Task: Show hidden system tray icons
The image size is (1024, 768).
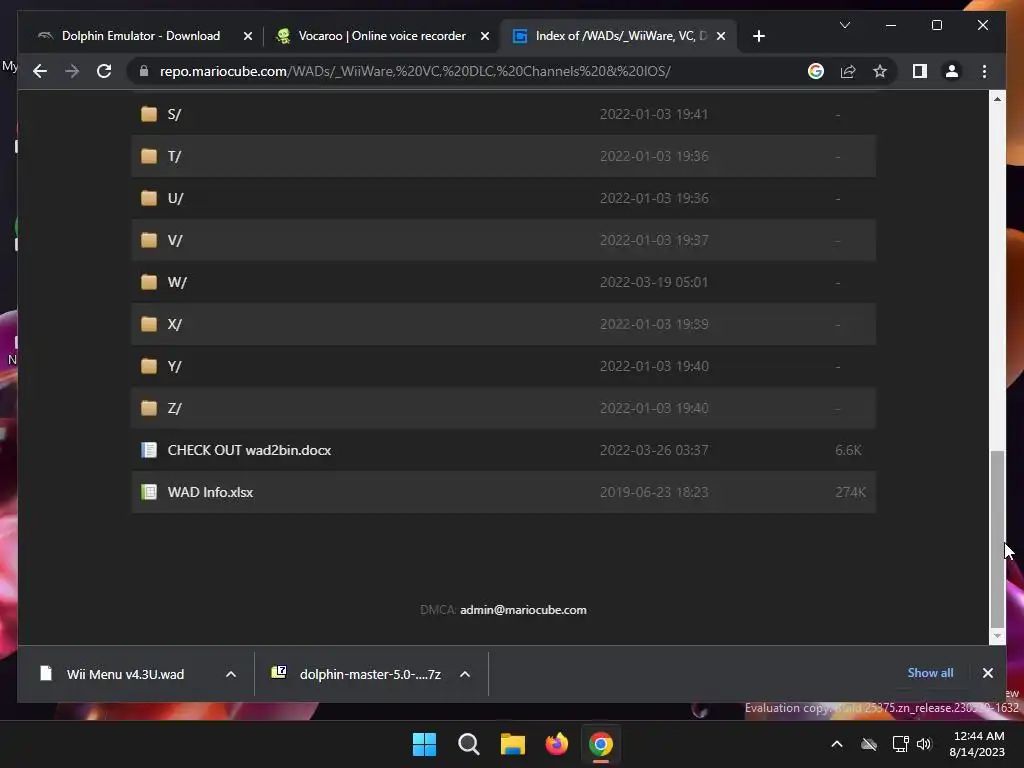Action: [x=837, y=744]
